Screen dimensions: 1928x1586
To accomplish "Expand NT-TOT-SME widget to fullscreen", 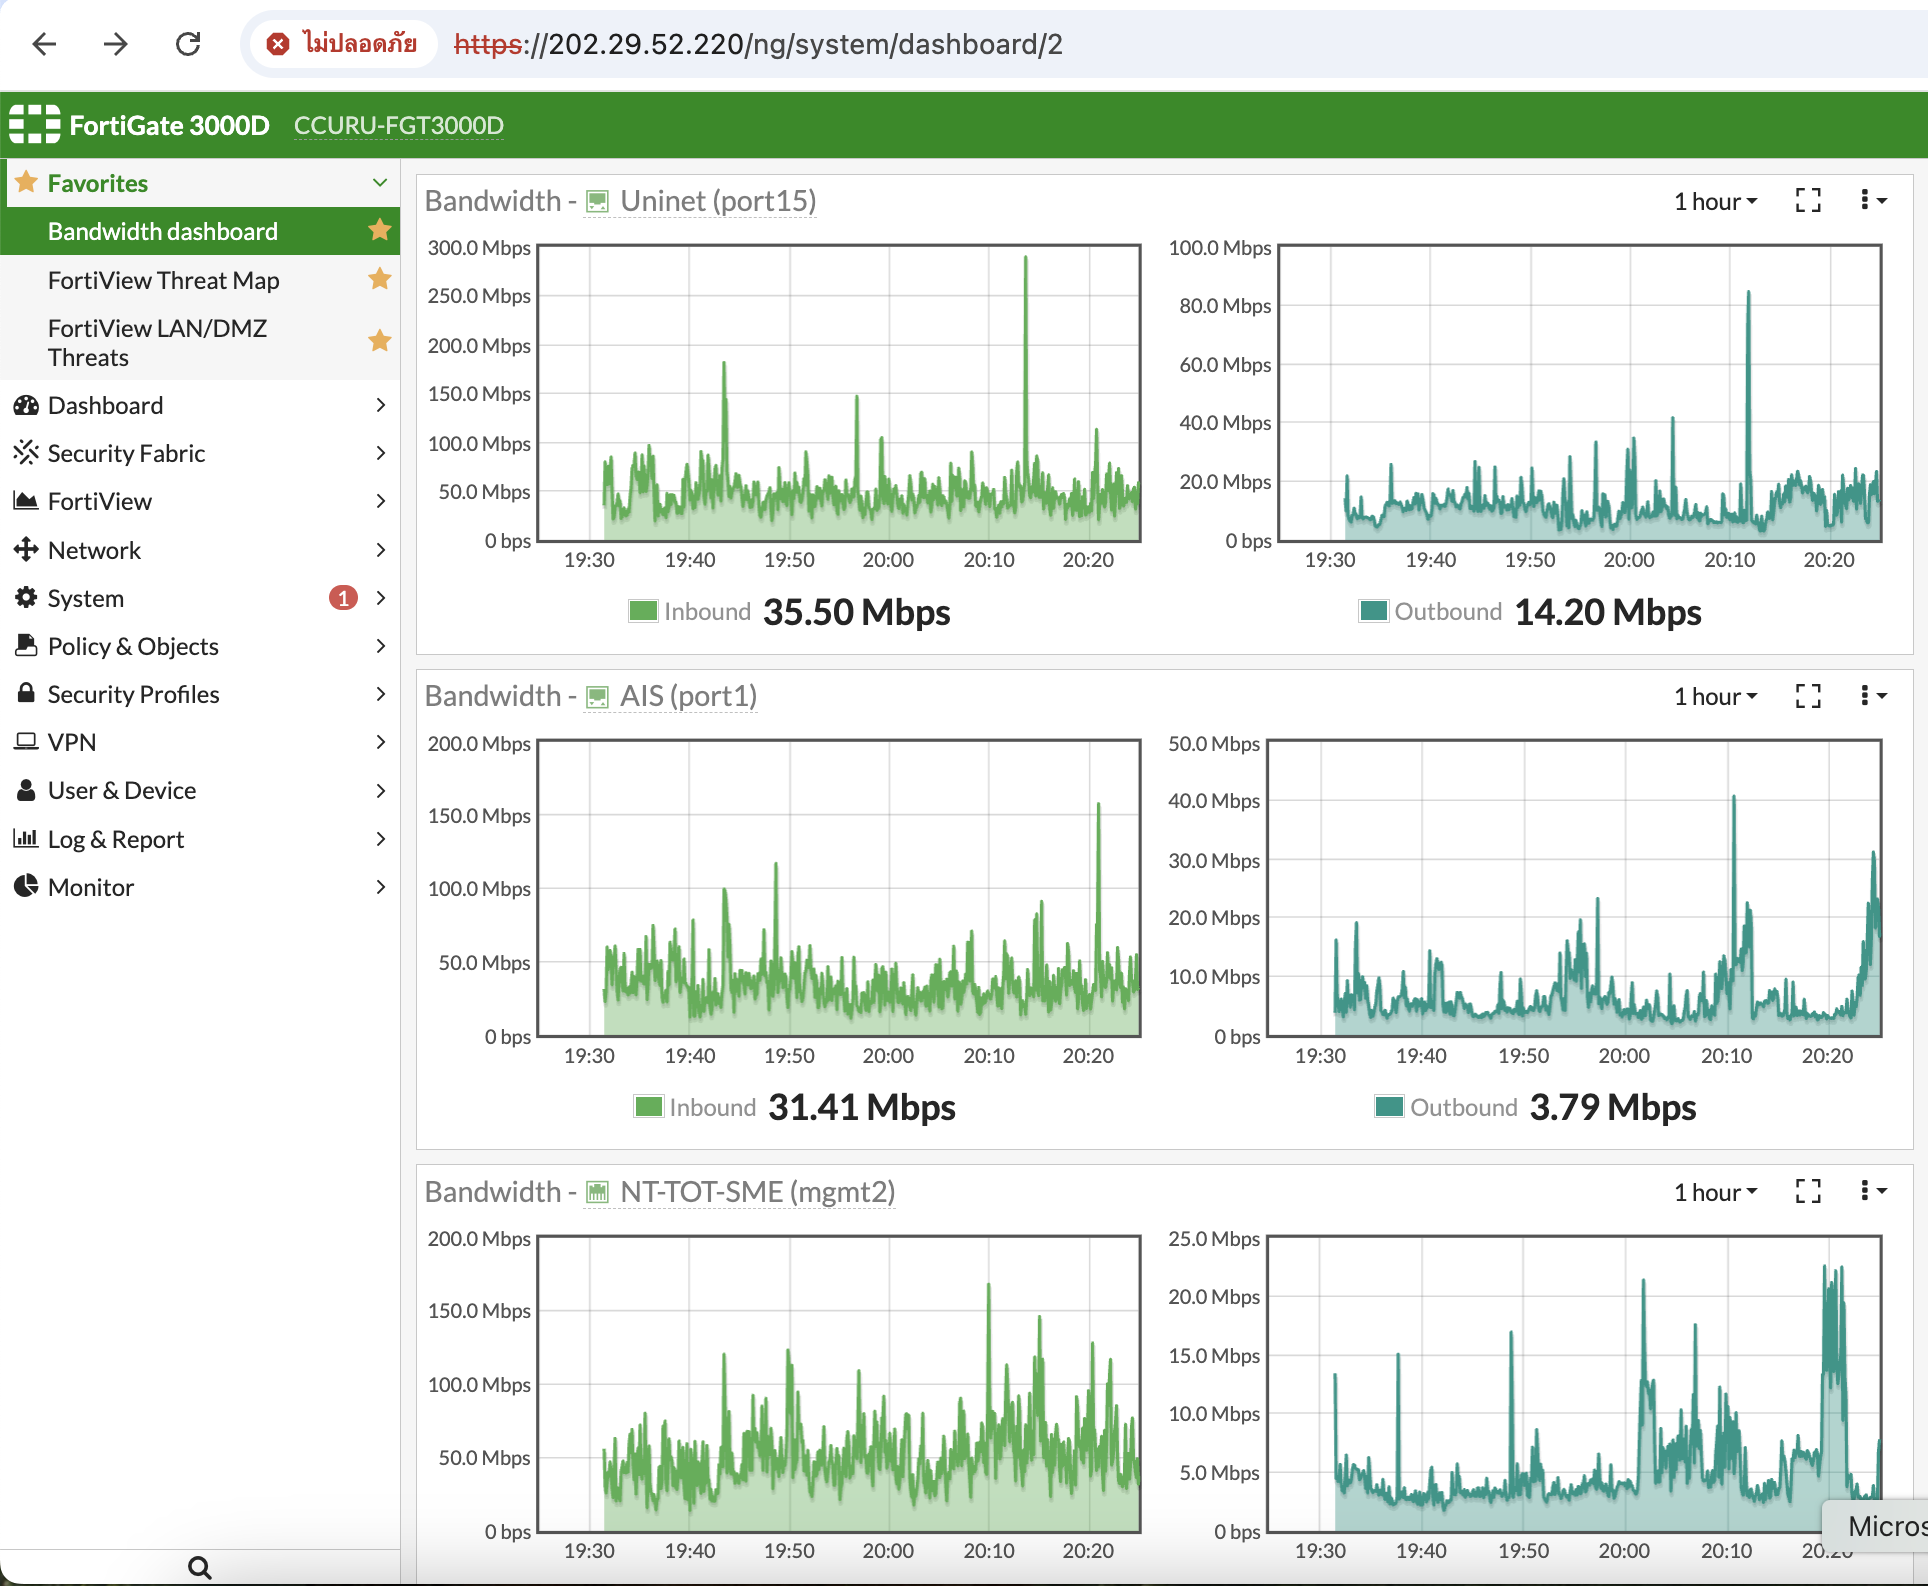I will [x=1808, y=1191].
